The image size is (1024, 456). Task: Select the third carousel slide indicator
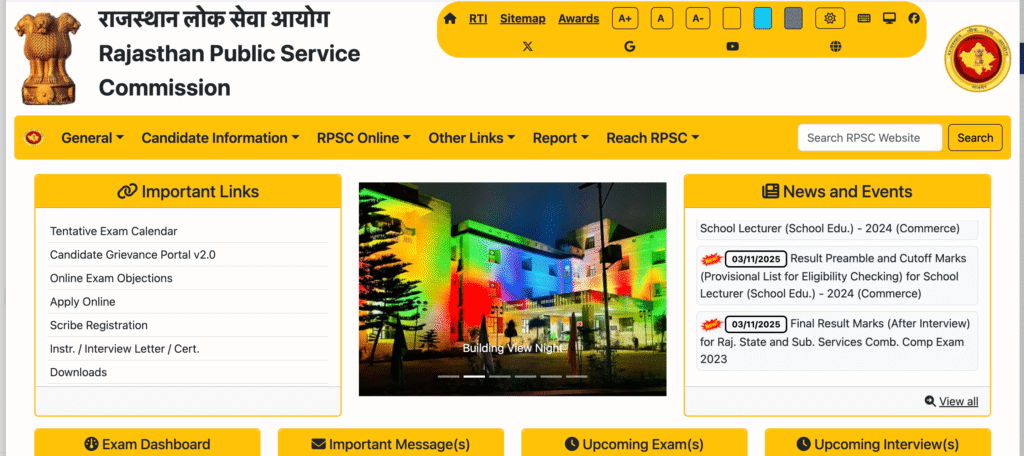pyautogui.click(x=500, y=376)
